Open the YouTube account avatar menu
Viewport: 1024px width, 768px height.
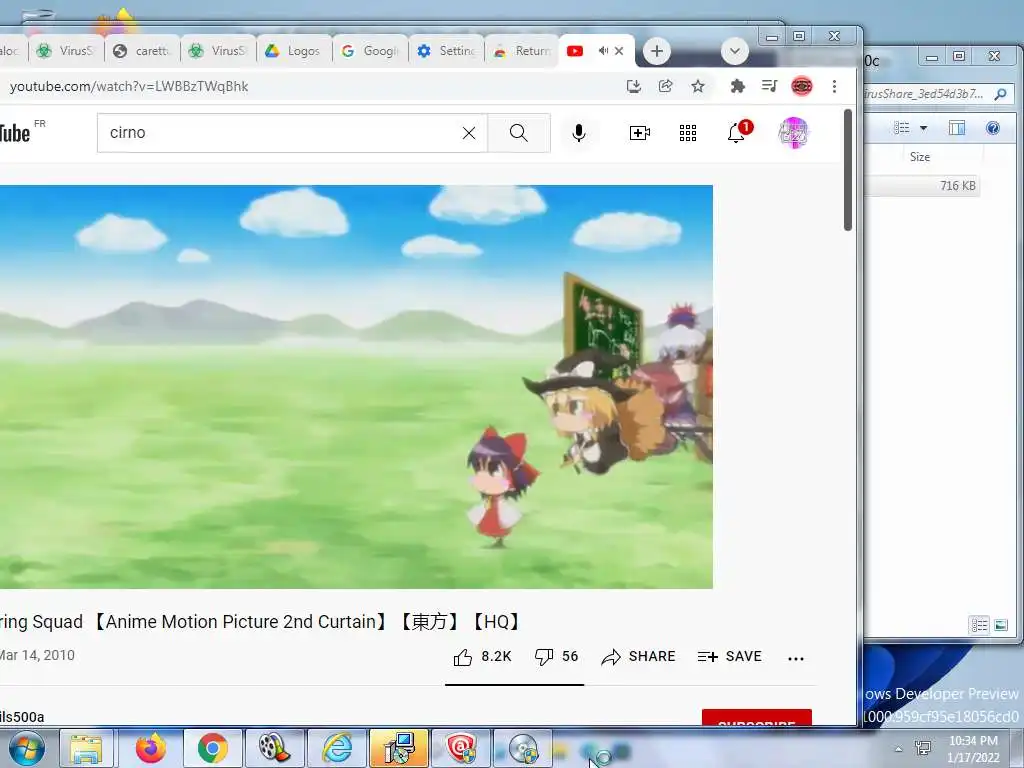point(793,133)
